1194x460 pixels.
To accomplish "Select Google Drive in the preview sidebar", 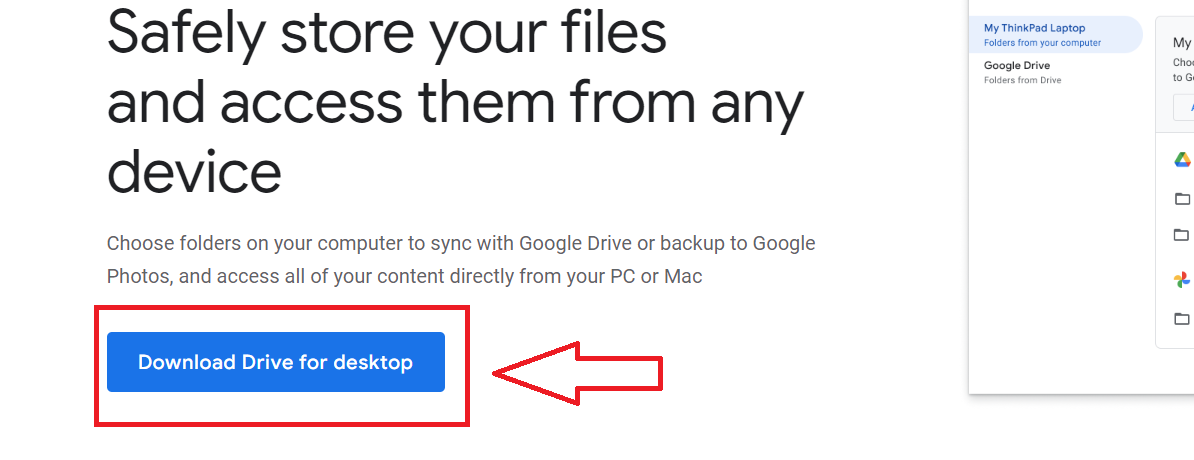I will click(x=1016, y=66).
